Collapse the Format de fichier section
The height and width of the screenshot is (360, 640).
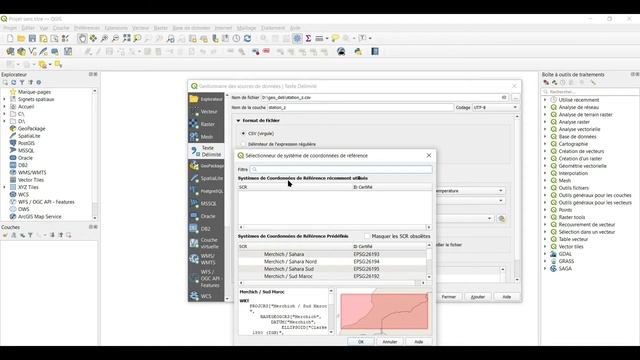(x=238, y=121)
